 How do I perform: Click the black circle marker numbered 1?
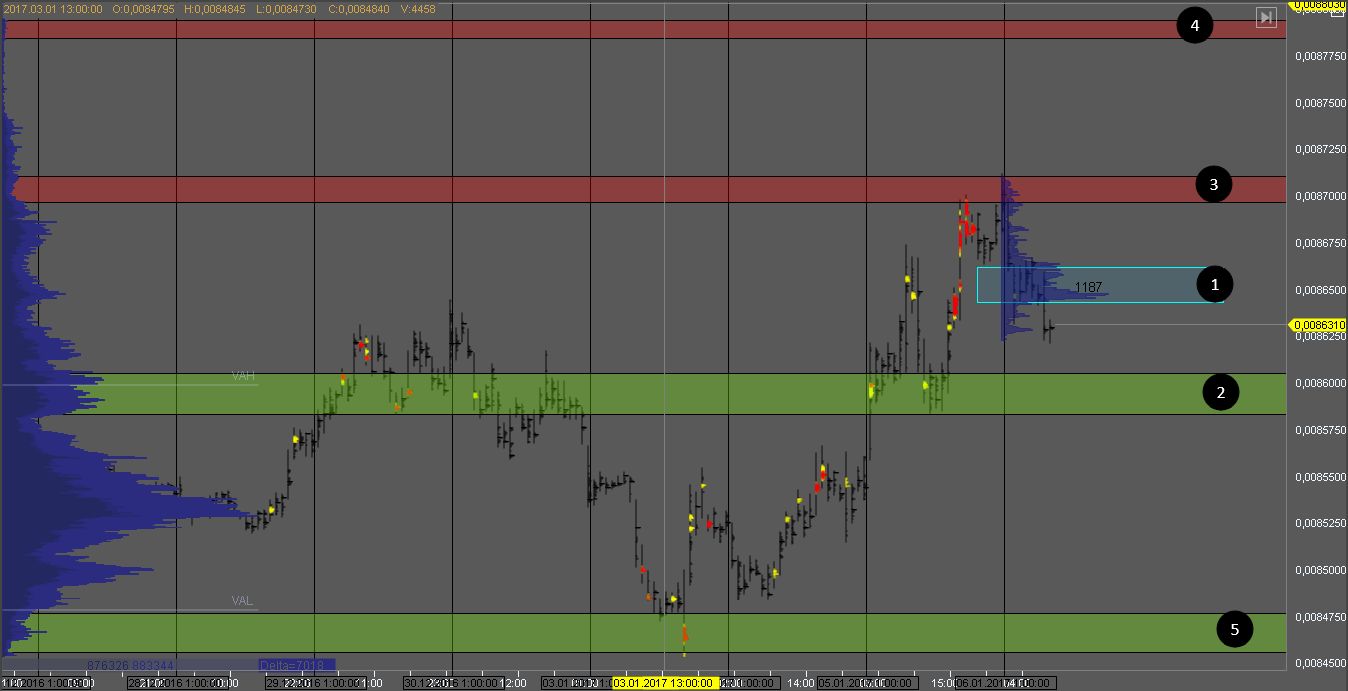coord(1215,285)
